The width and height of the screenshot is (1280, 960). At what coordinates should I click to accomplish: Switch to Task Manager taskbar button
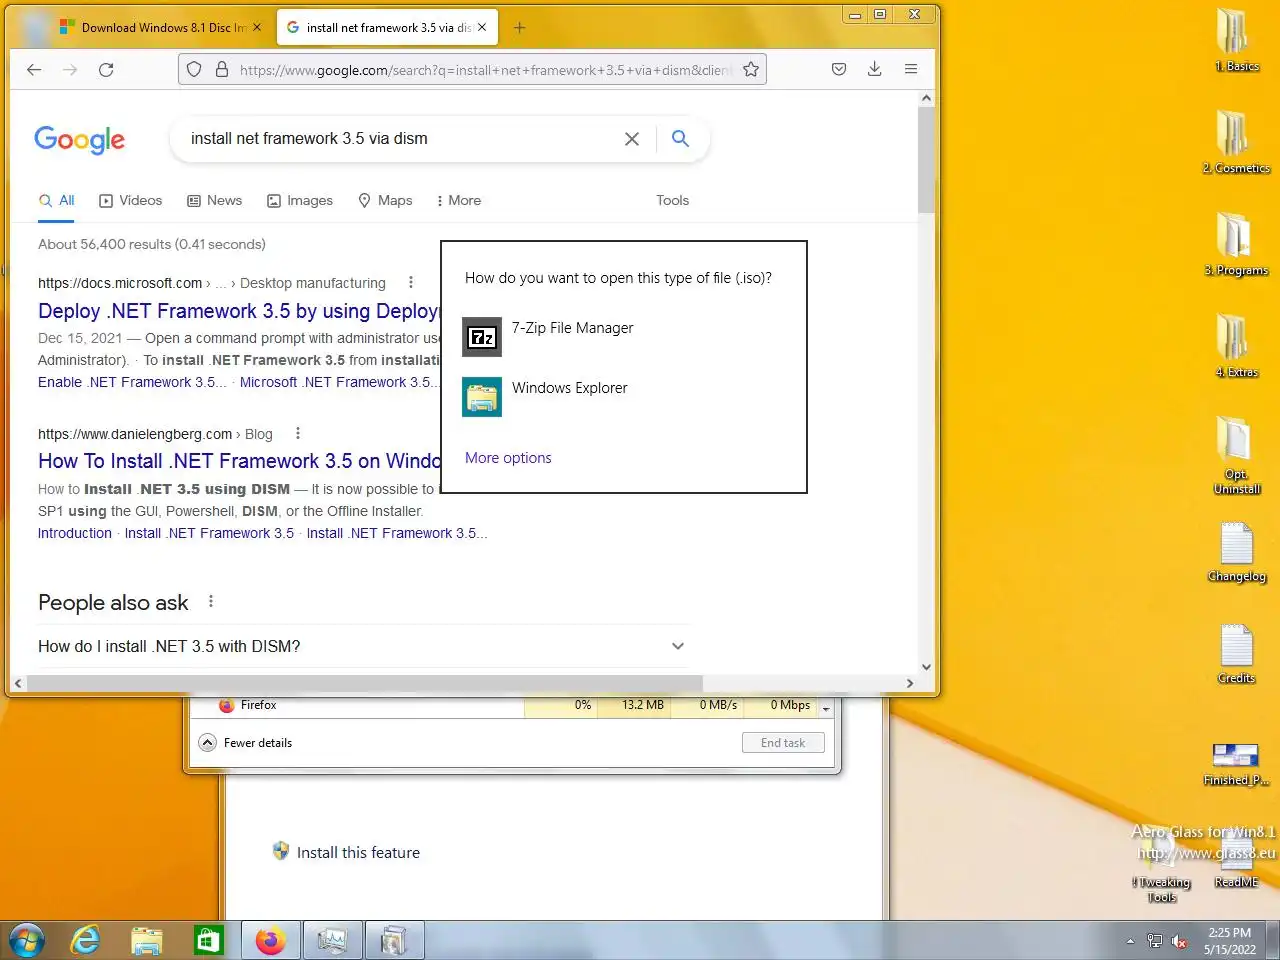pos(332,941)
